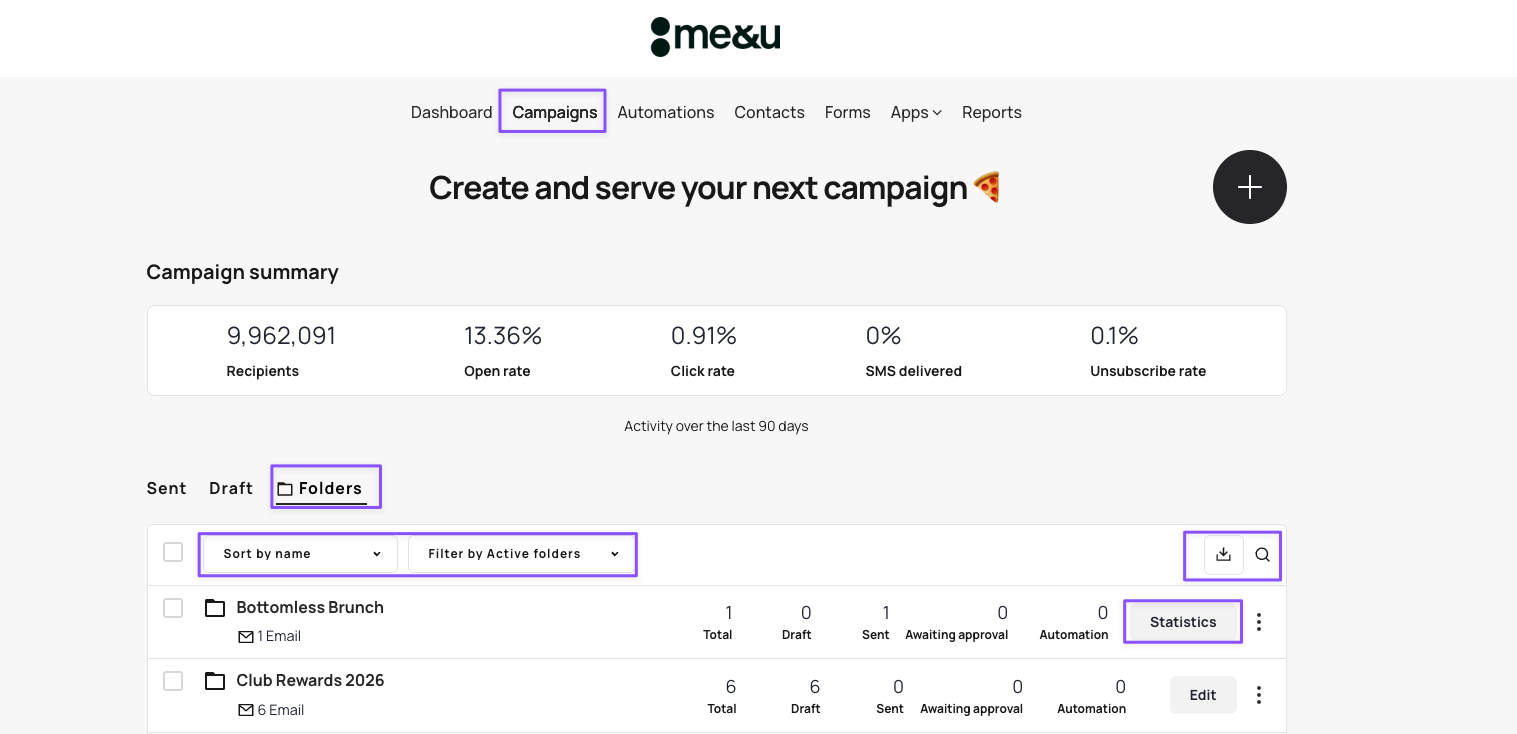Click the Club Rewards 2026 folder icon
Viewport: 1517px width, 734px height.
[215, 681]
